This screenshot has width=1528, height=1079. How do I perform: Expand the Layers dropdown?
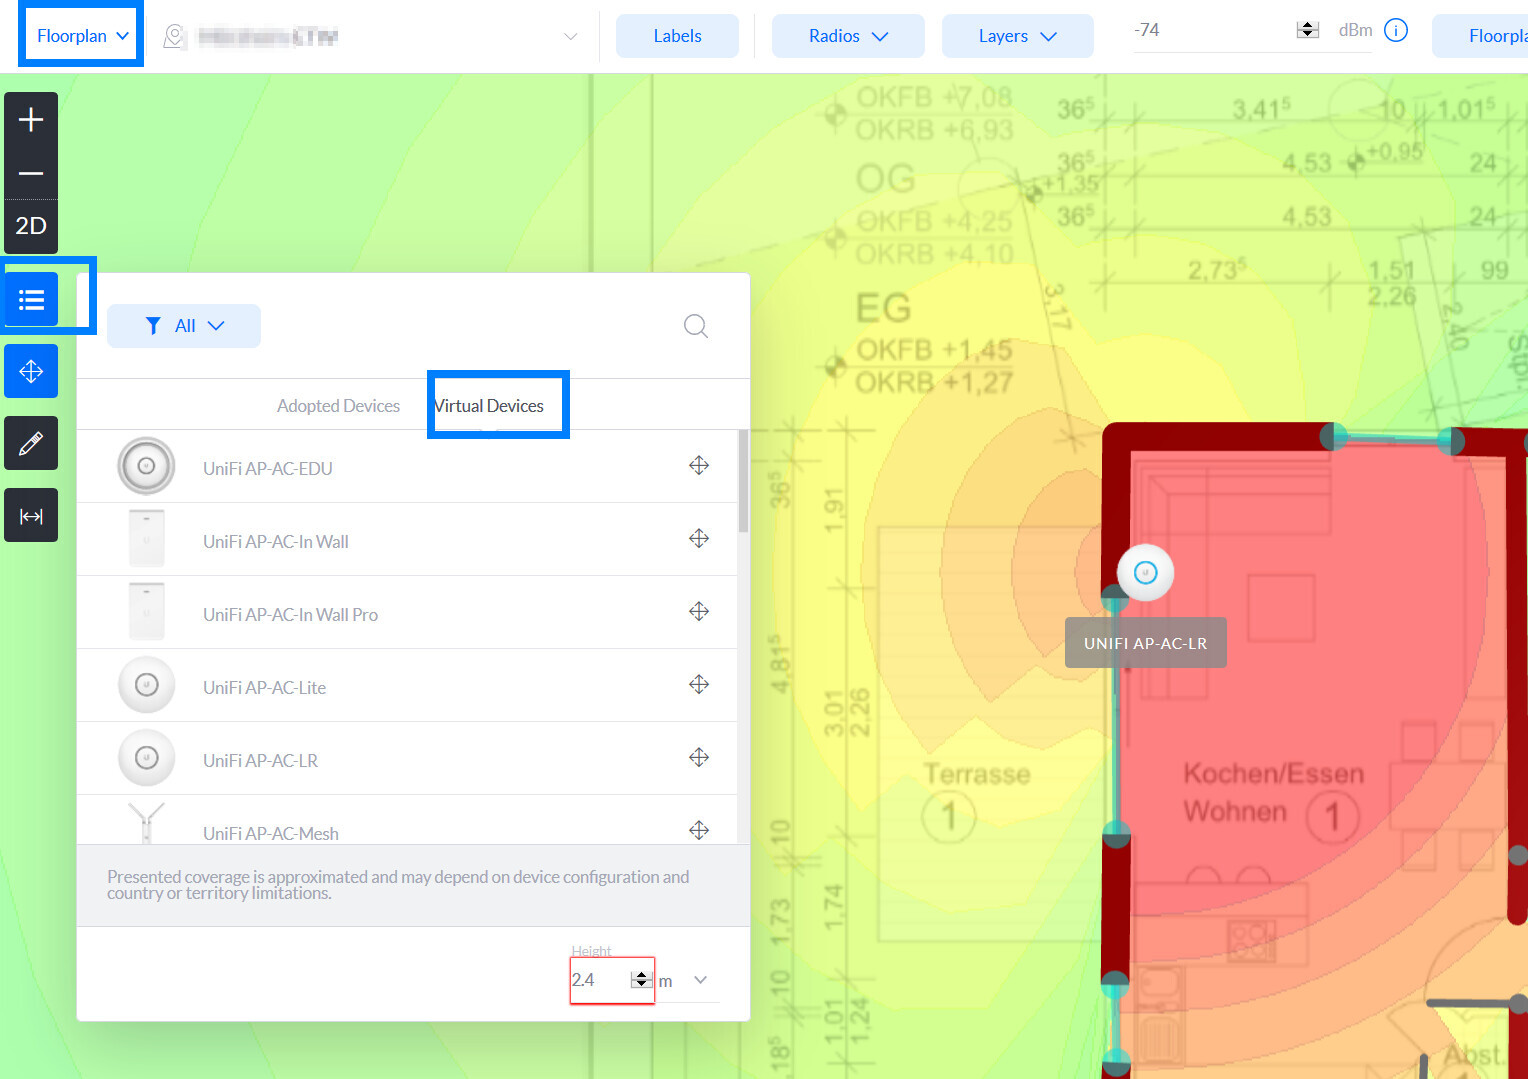click(1017, 36)
